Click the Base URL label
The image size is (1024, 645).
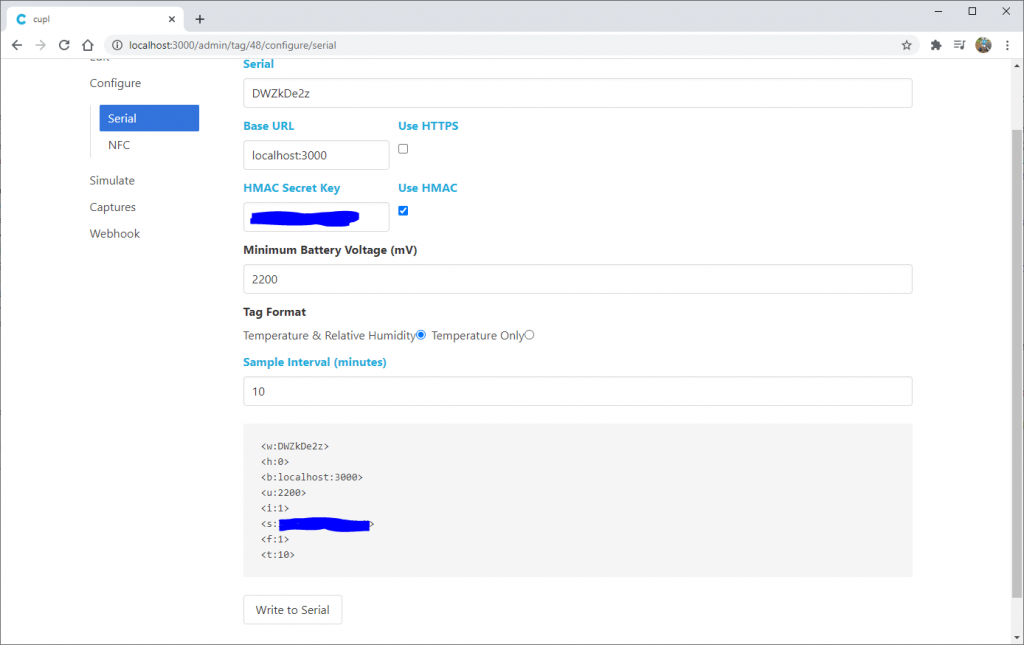coord(268,126)
